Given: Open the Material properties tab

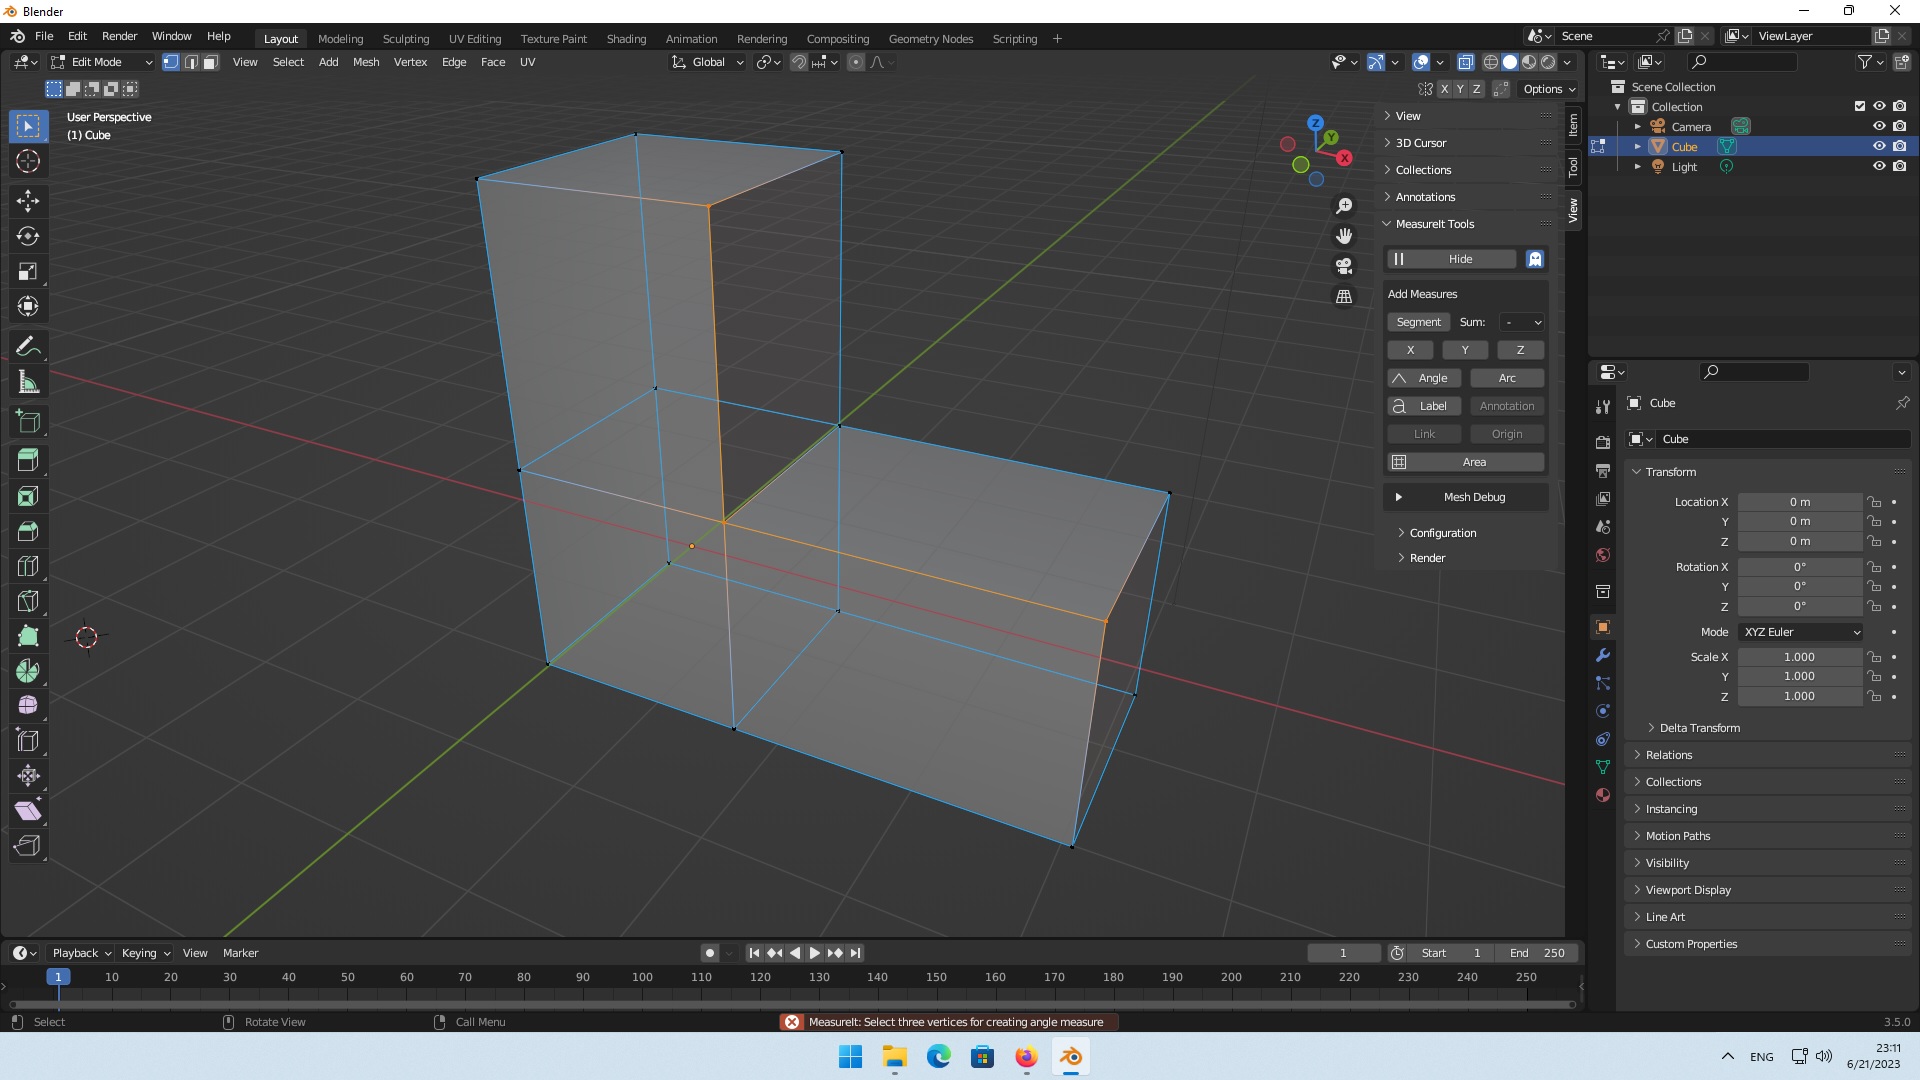Looking at the screenshot, I should pos(1603,795).
